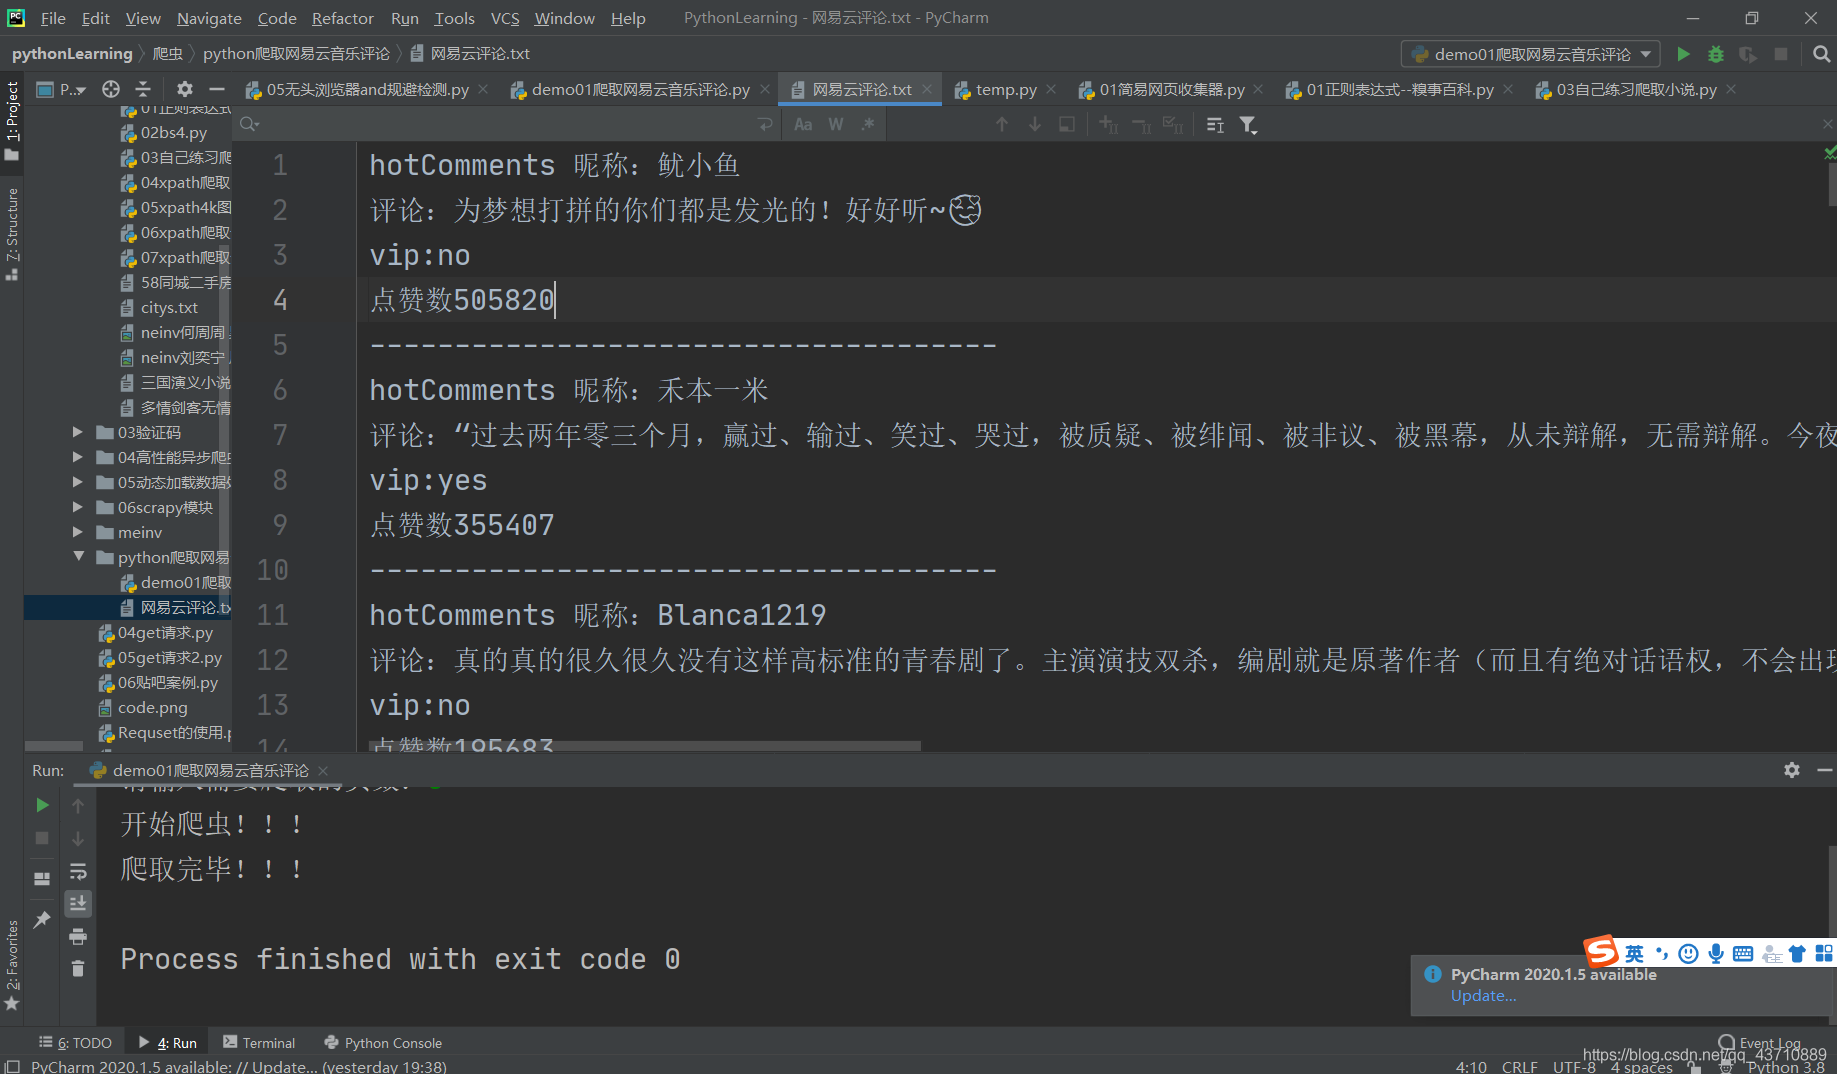Toggle Words option in find bar
Viewport: 1837px width, 1074px height.
(836, 124)
